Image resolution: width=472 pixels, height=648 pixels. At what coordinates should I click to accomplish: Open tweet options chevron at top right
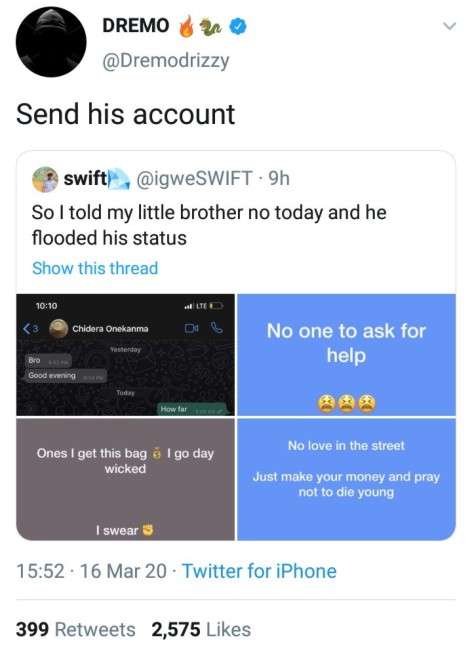[x=449, y=26]
